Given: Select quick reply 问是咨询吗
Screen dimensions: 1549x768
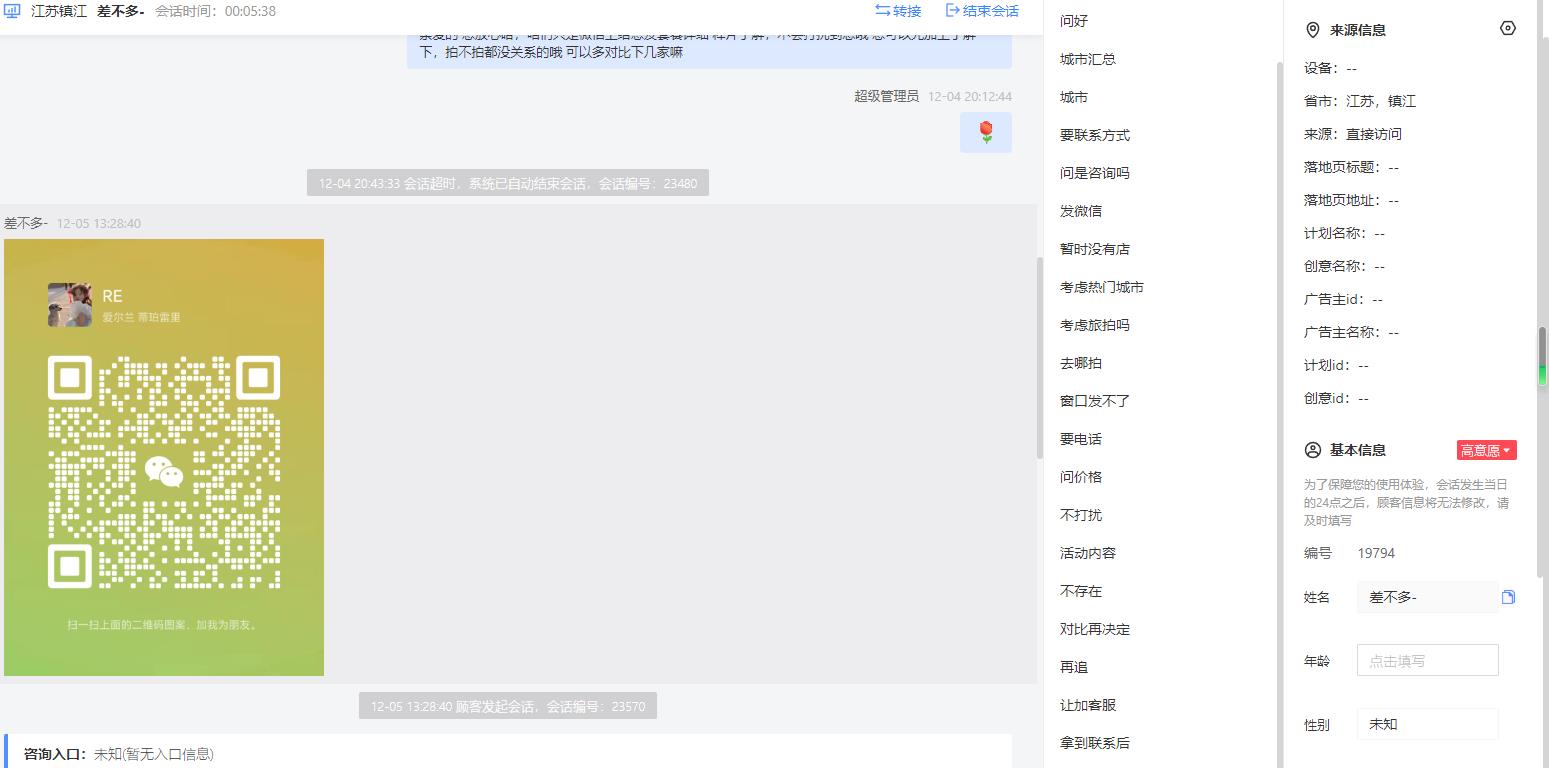Looking at the screenshot, I should point(1095,173).
